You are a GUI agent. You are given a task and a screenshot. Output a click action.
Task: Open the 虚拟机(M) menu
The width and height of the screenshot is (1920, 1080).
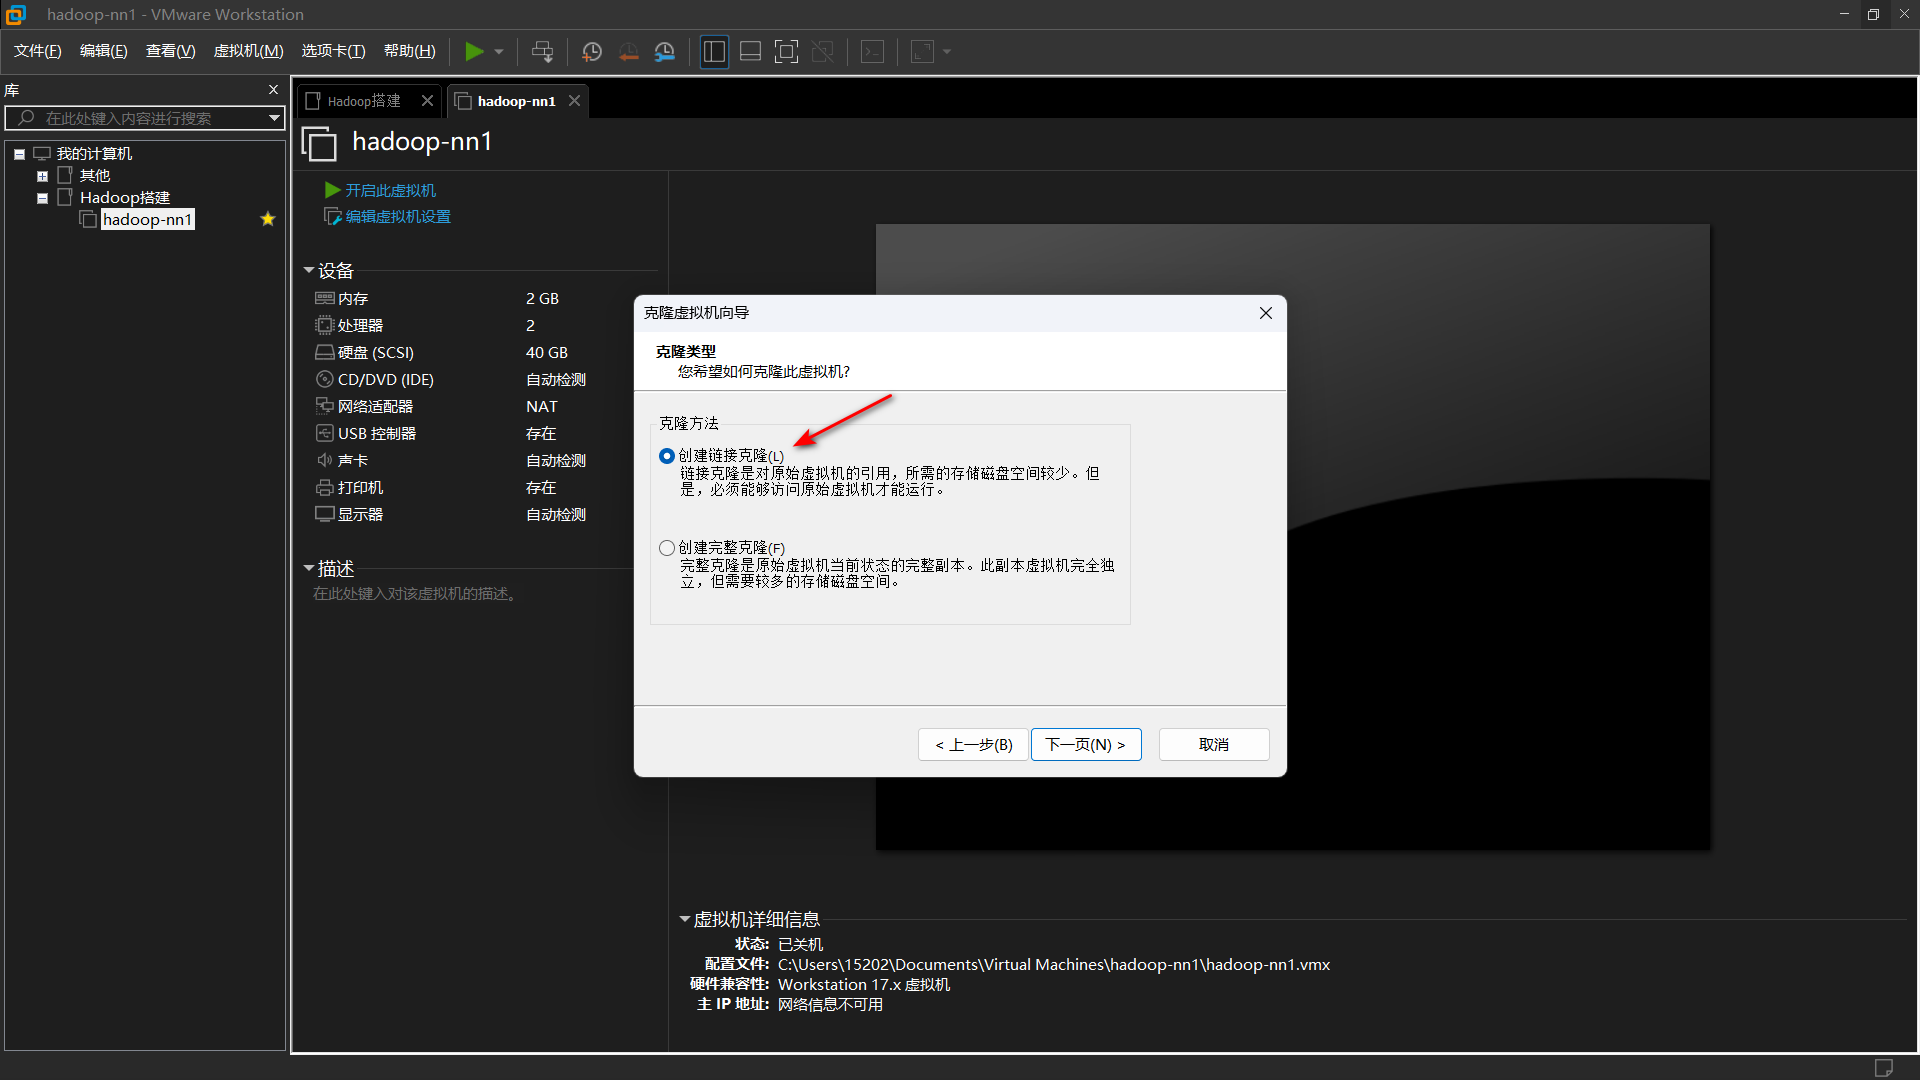click(x=248, y=51)
